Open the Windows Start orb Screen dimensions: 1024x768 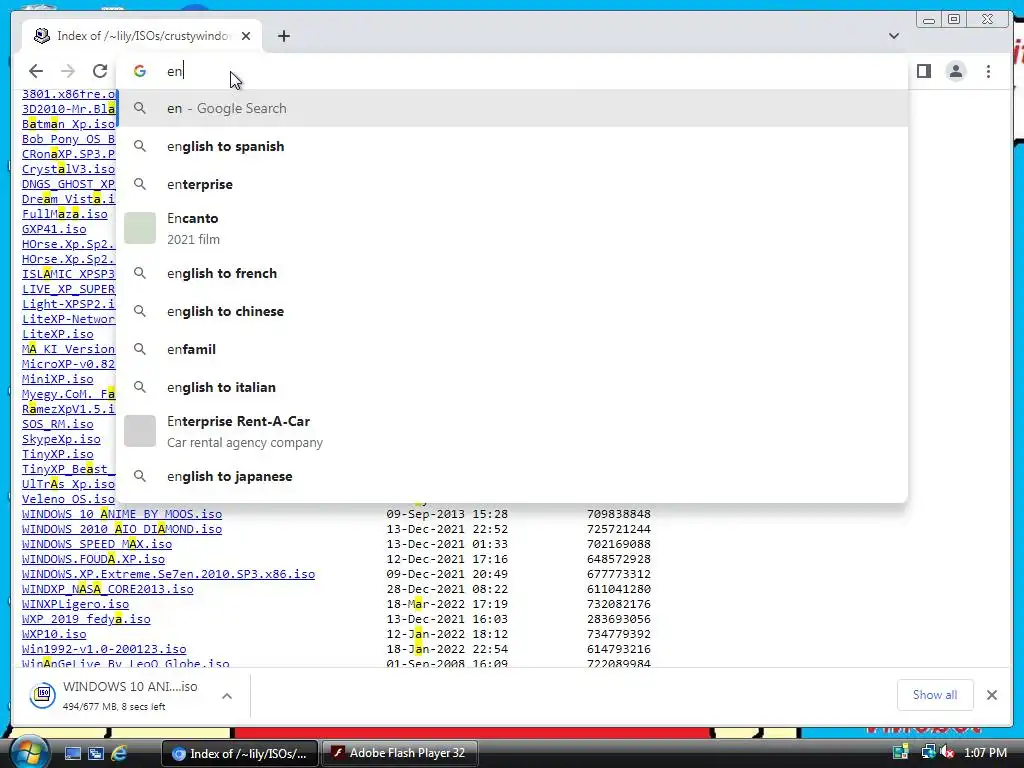point(29,753)
